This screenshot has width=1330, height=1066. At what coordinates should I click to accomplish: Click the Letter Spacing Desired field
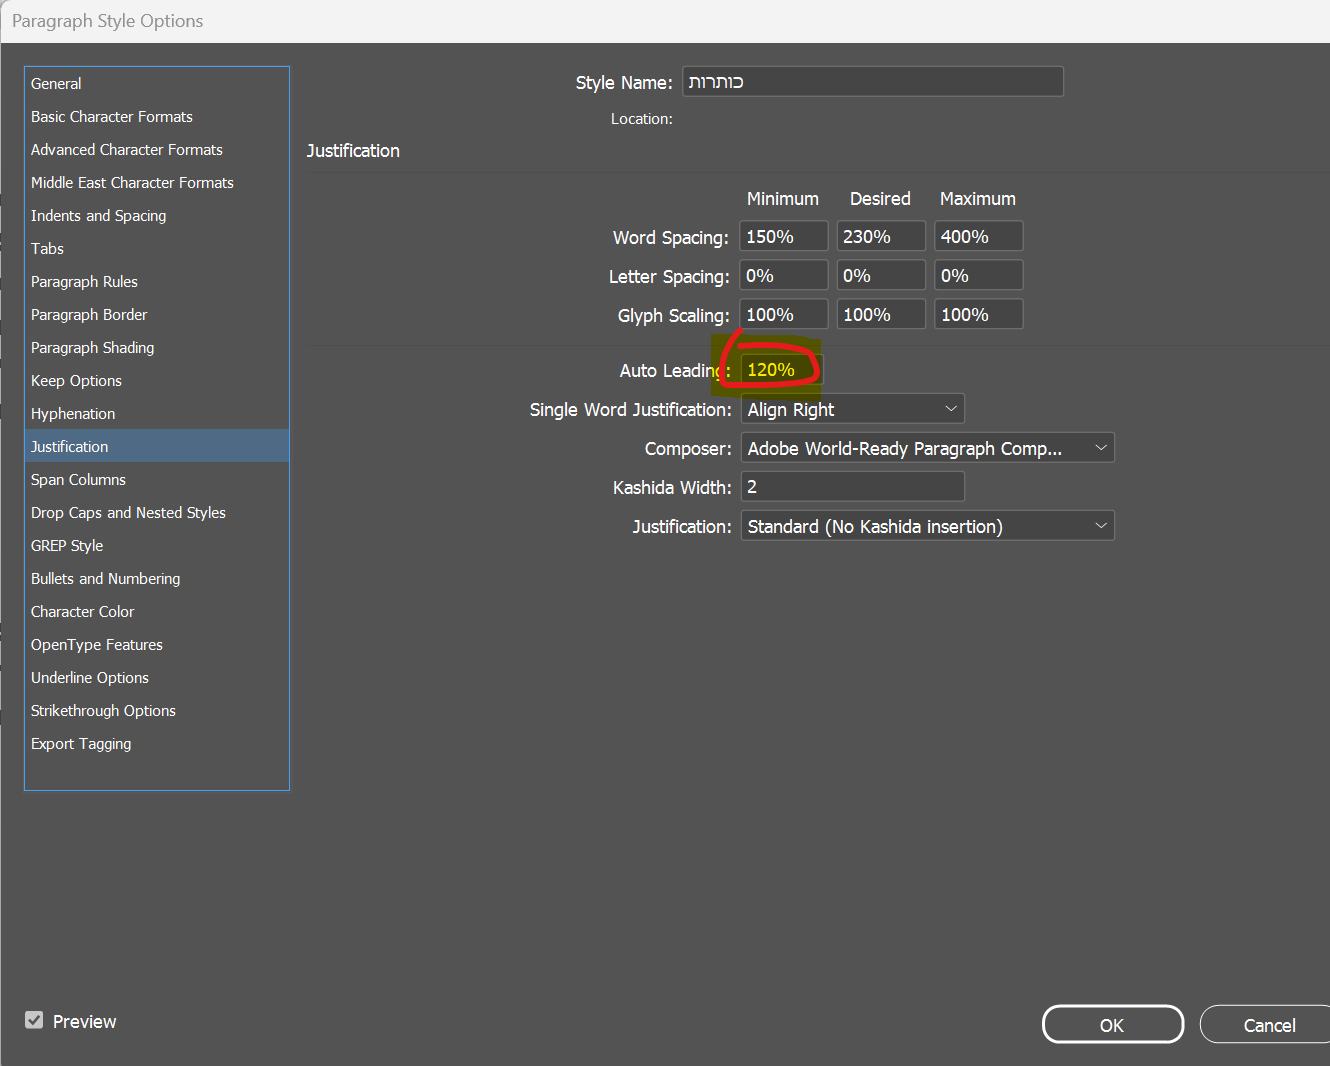pos(881,276)
